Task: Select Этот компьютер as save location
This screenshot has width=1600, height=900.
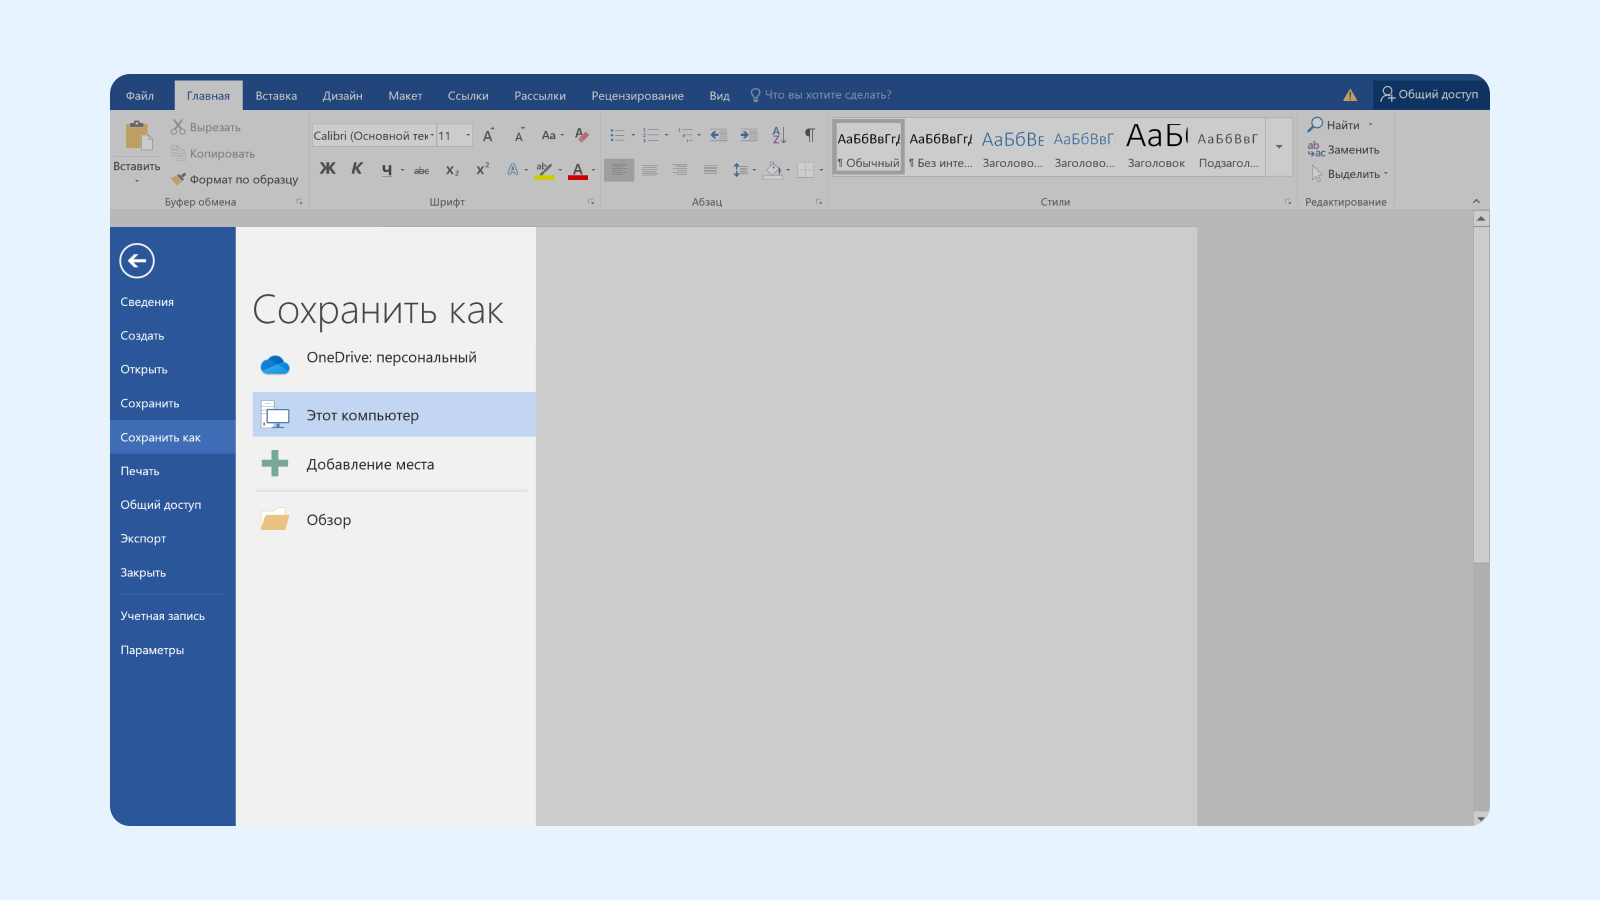Action: point(393,414)
